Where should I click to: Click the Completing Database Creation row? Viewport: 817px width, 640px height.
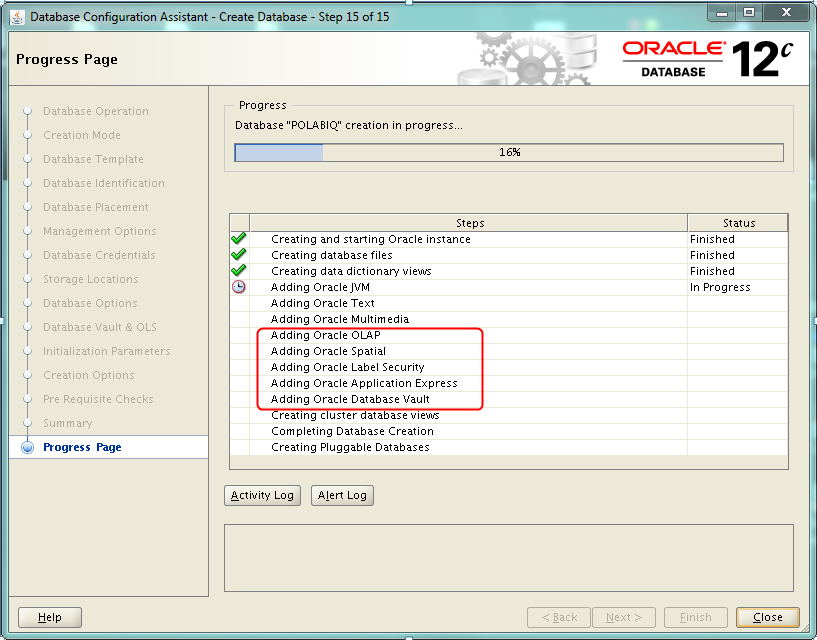click(509, 431)
